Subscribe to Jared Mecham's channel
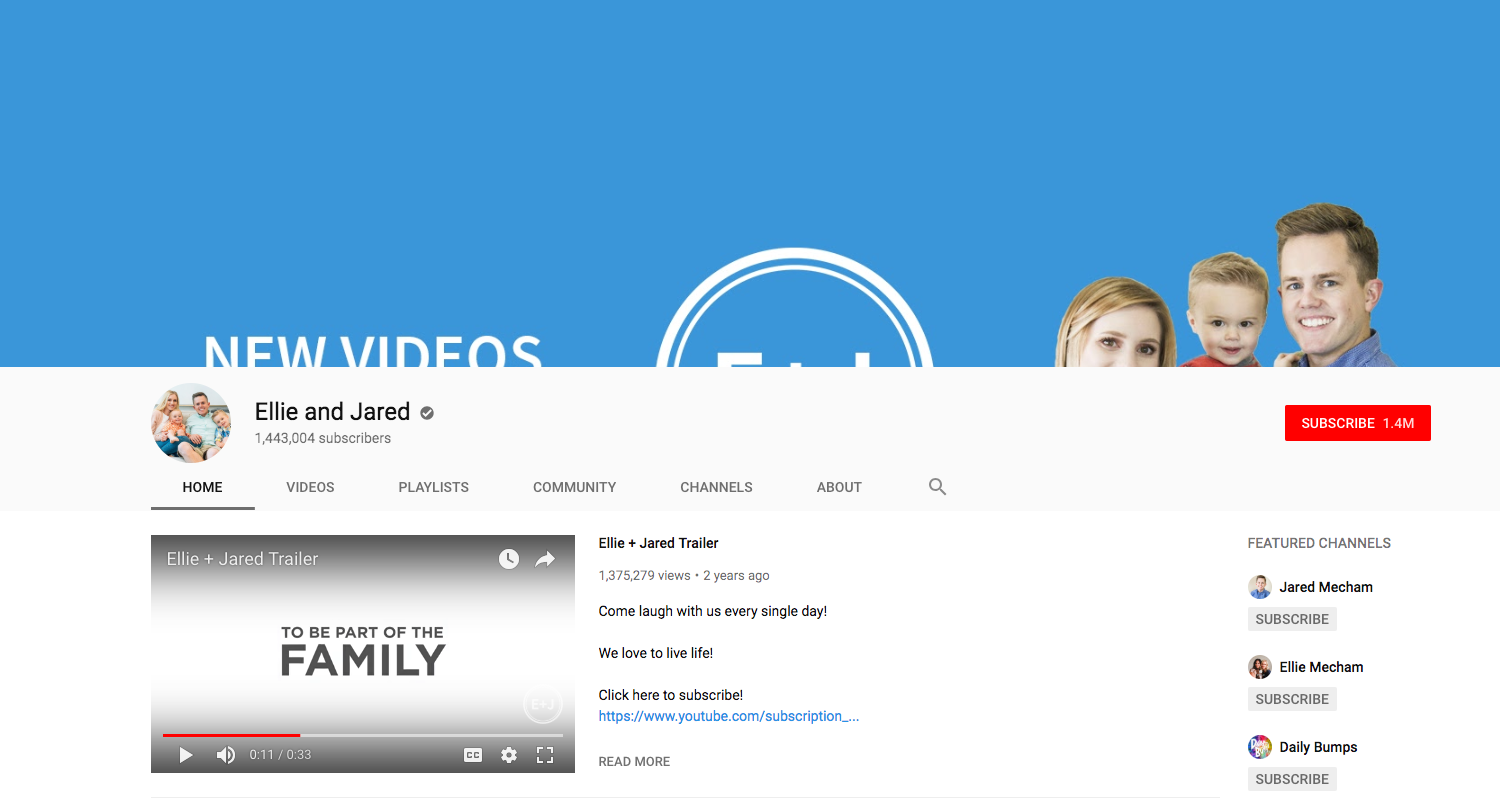This screenshot has width=1500, height=807. pos(1291,618)
